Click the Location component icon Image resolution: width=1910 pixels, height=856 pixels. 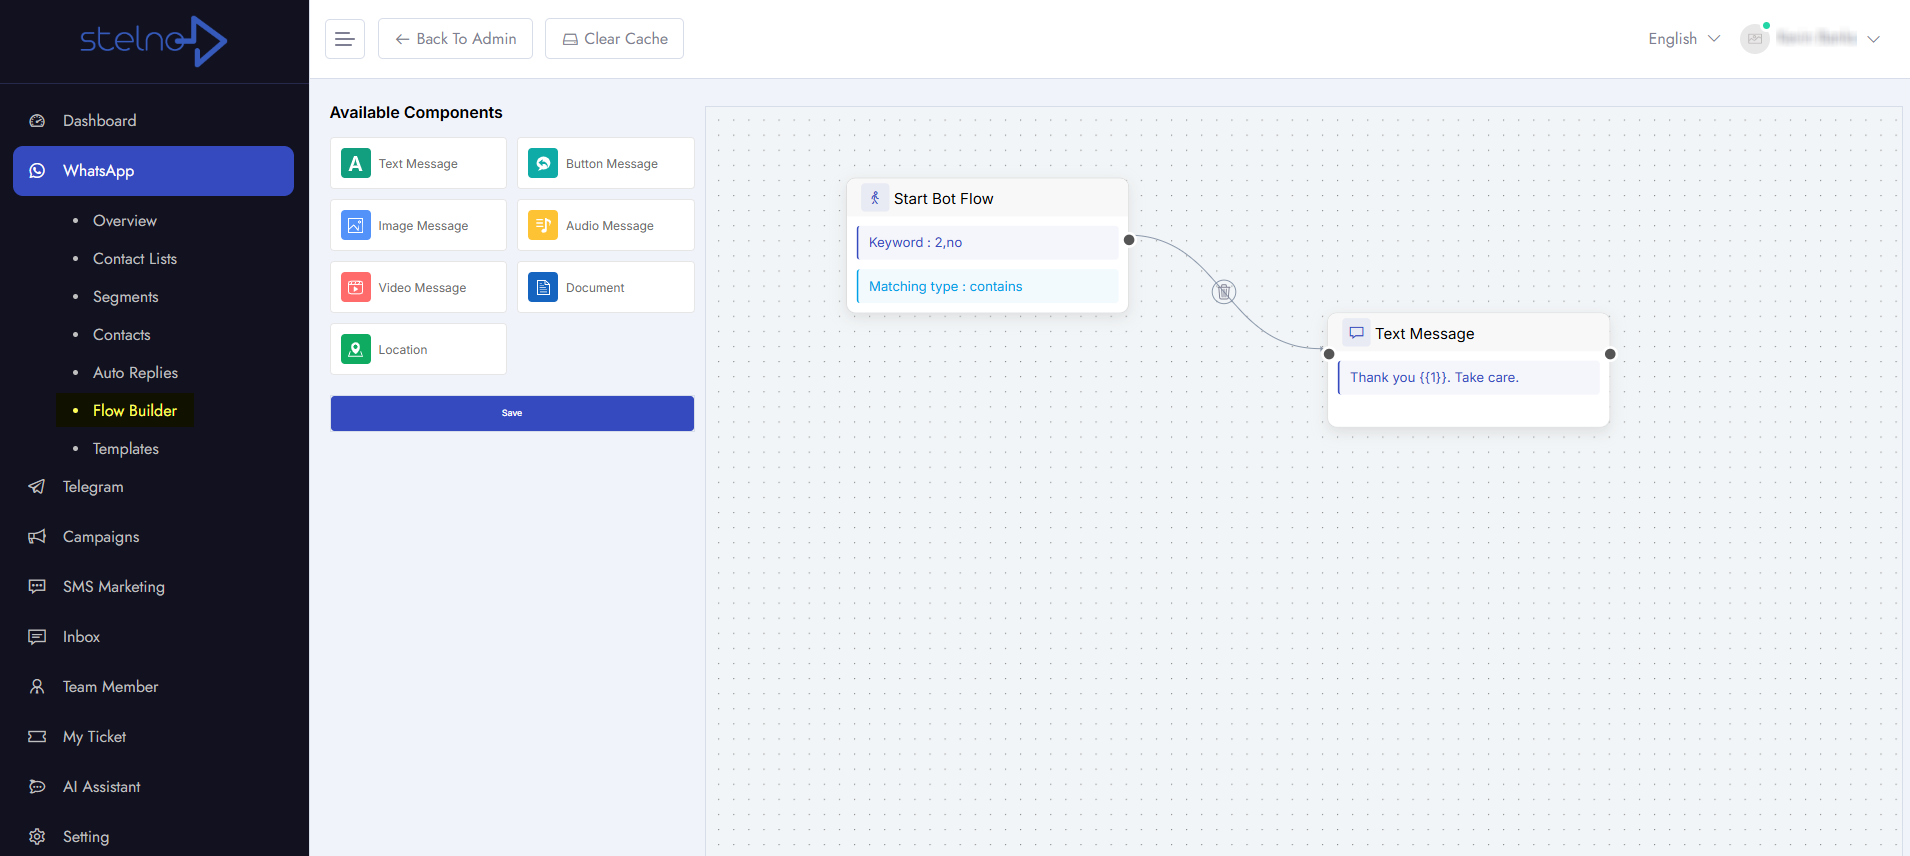tap(355, 349)
